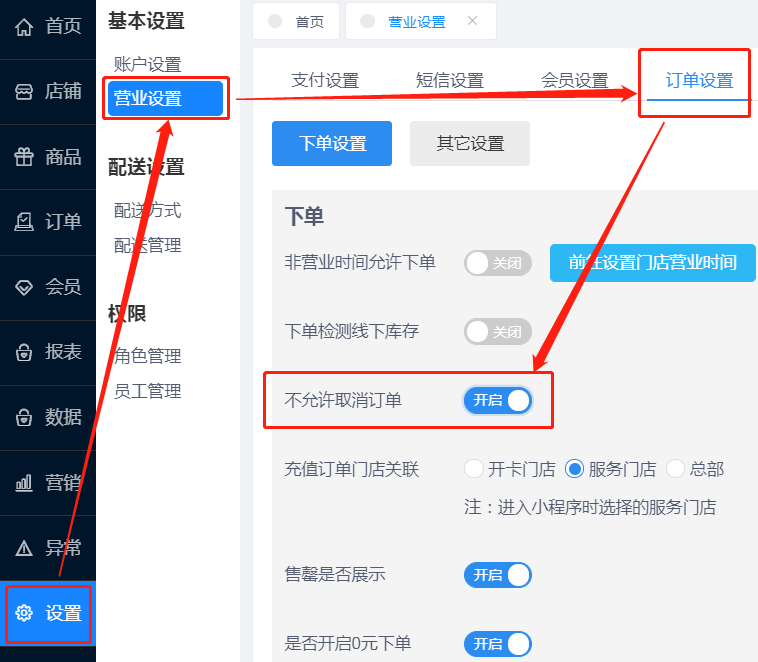Toggle 是否开启0元下单 switch
Screen dimensions: 758x662
pyautogui.click(x=497, y=644)
